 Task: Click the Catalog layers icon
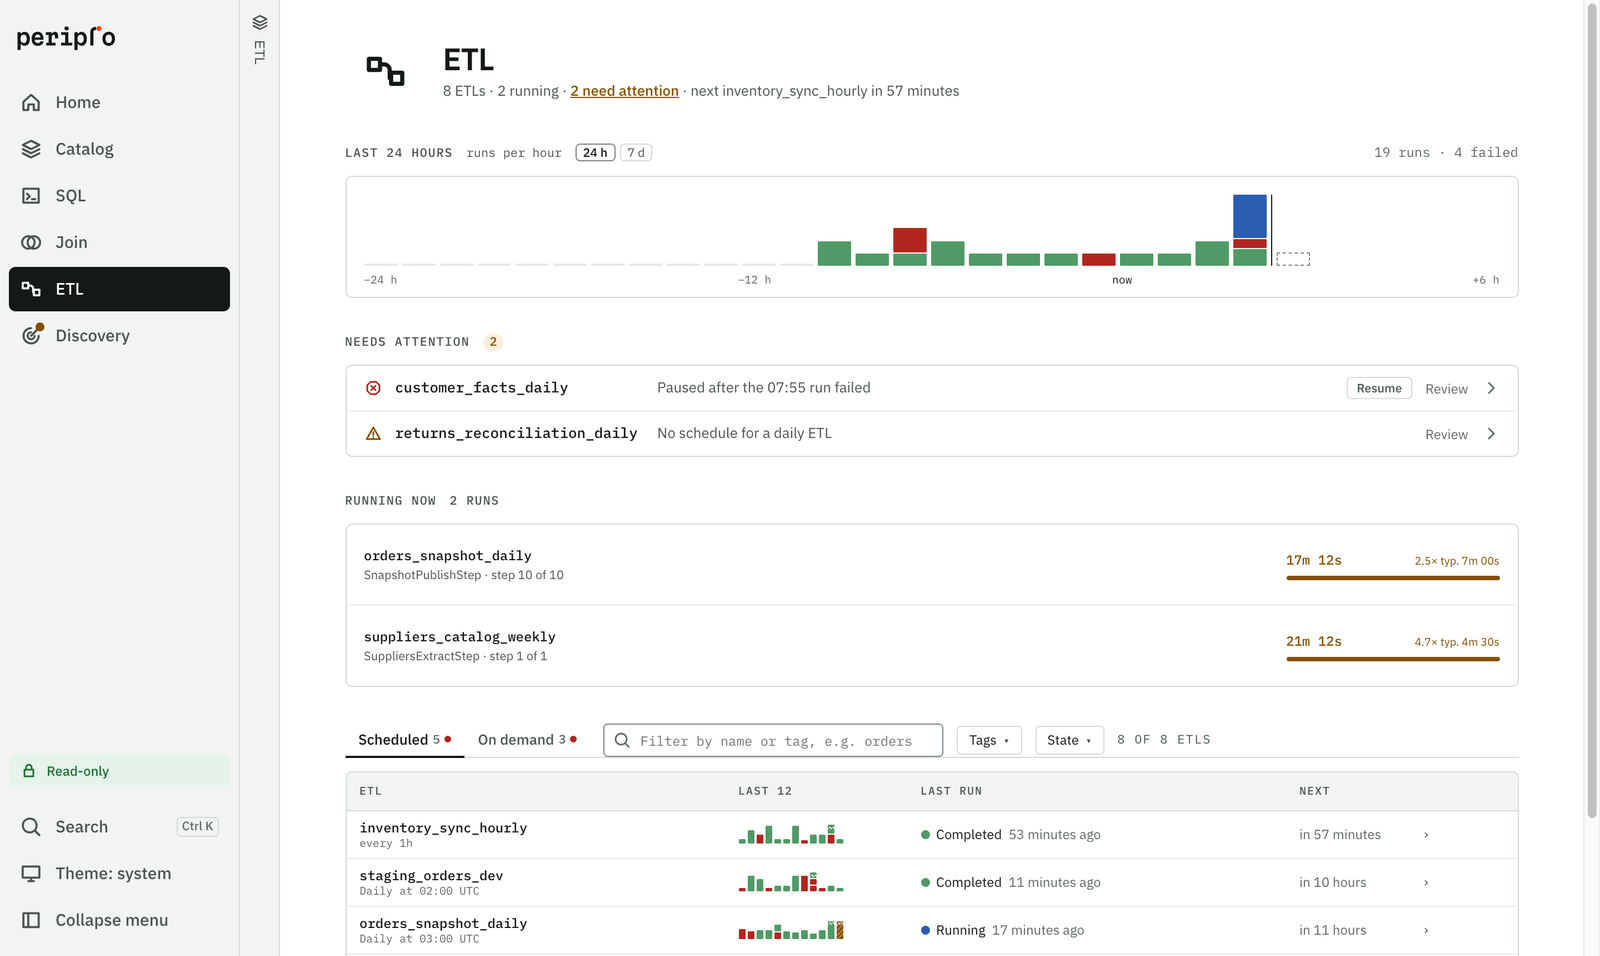[31, 149]
